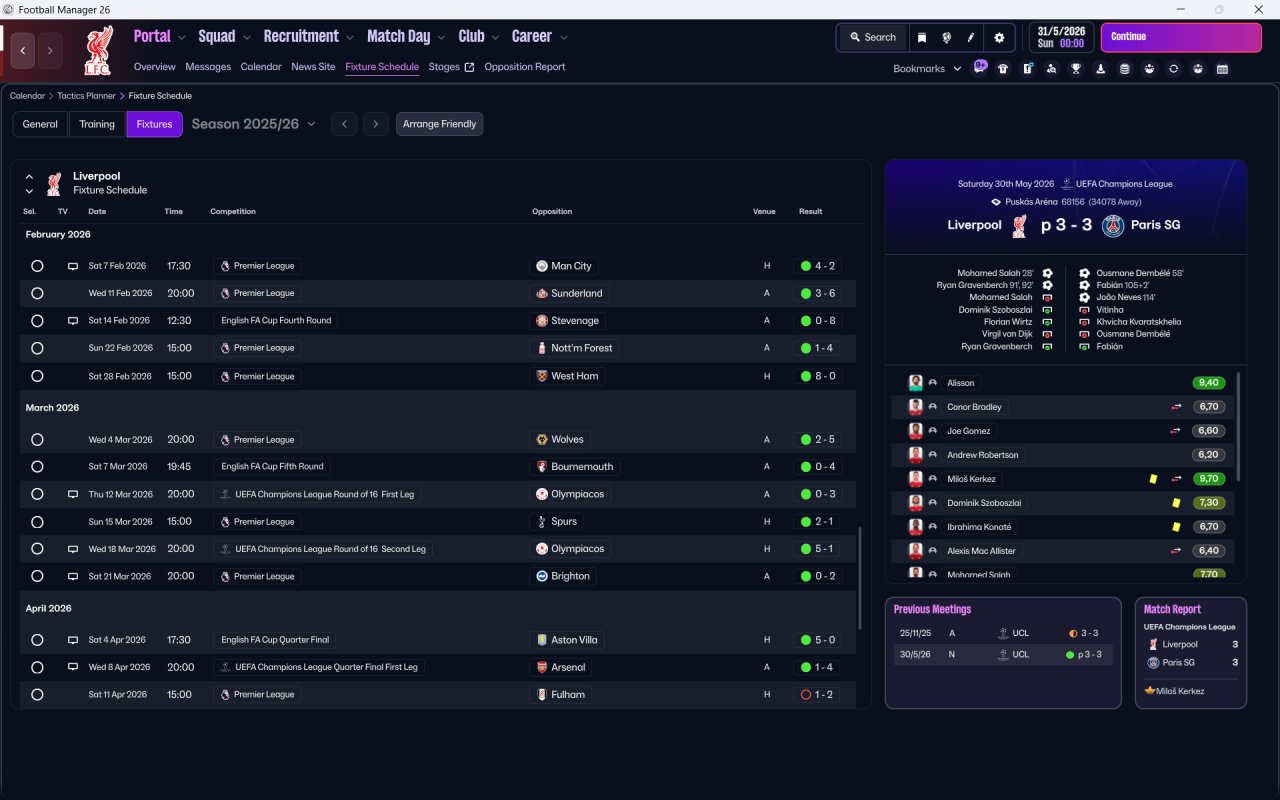Select the radio button for the Fulham fixture

click(37, 695)
